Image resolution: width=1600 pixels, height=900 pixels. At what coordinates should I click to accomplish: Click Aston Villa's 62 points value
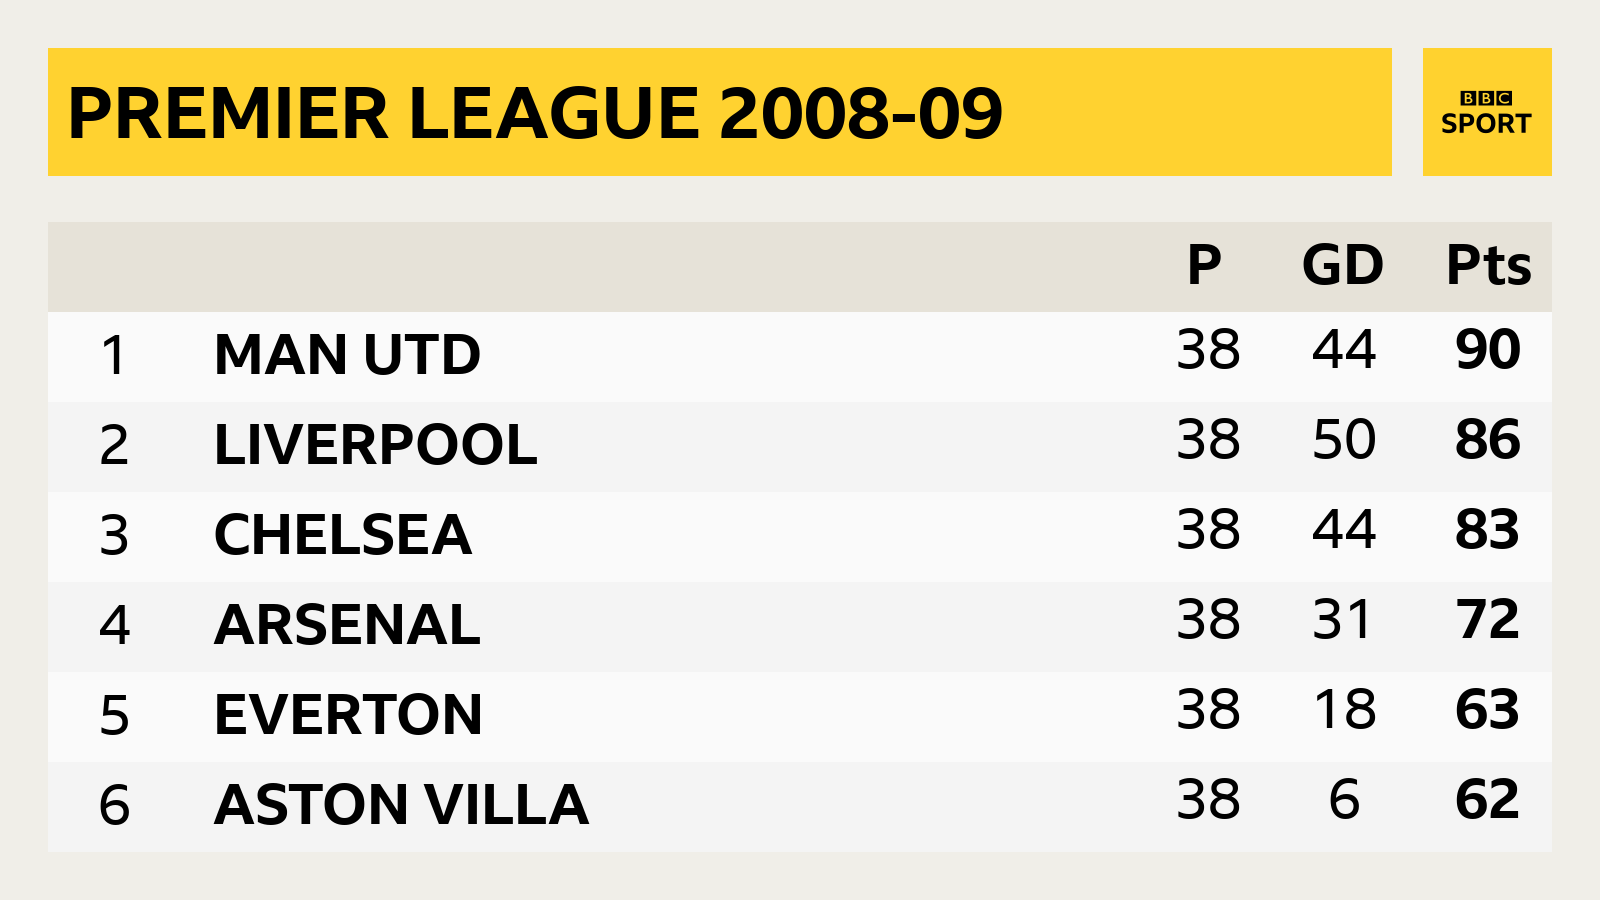(x=1488, y=800)
